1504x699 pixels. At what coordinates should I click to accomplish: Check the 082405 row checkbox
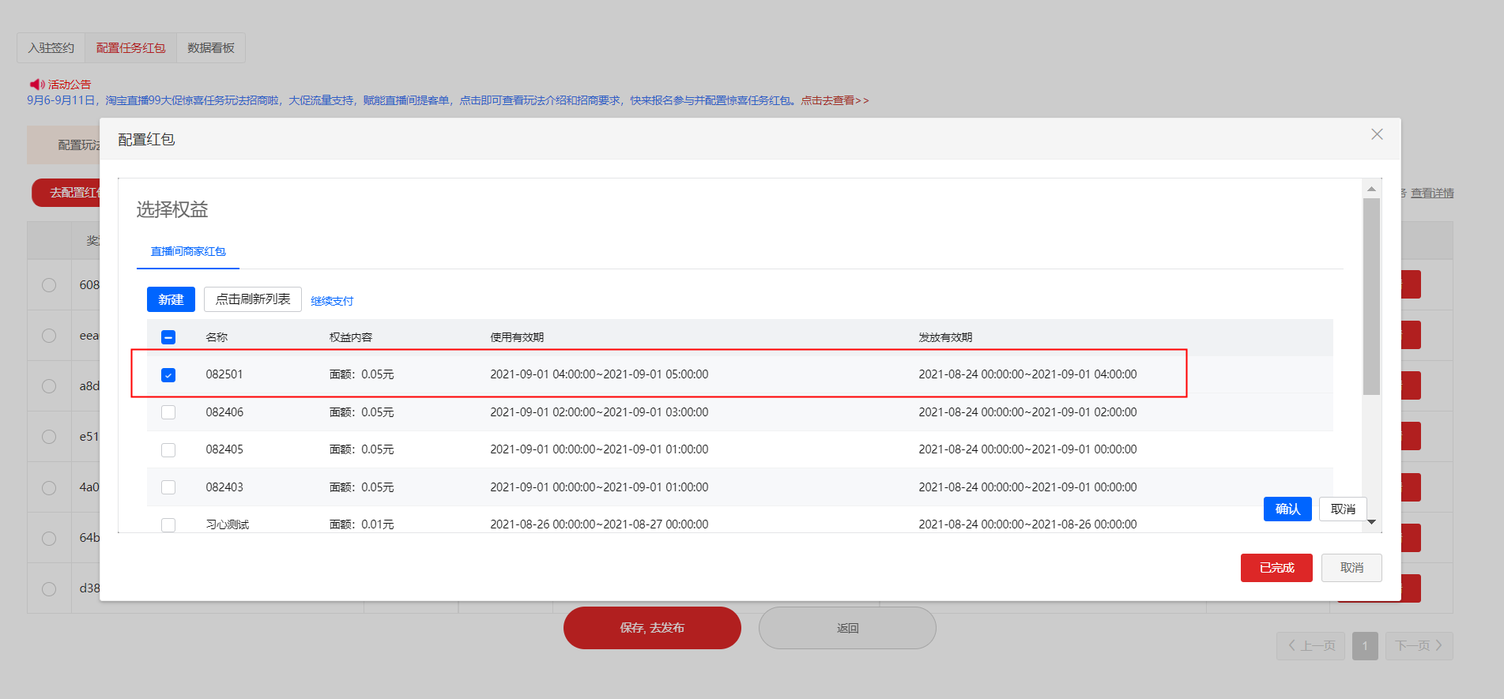pyautogui.click(x=168, y=450)
